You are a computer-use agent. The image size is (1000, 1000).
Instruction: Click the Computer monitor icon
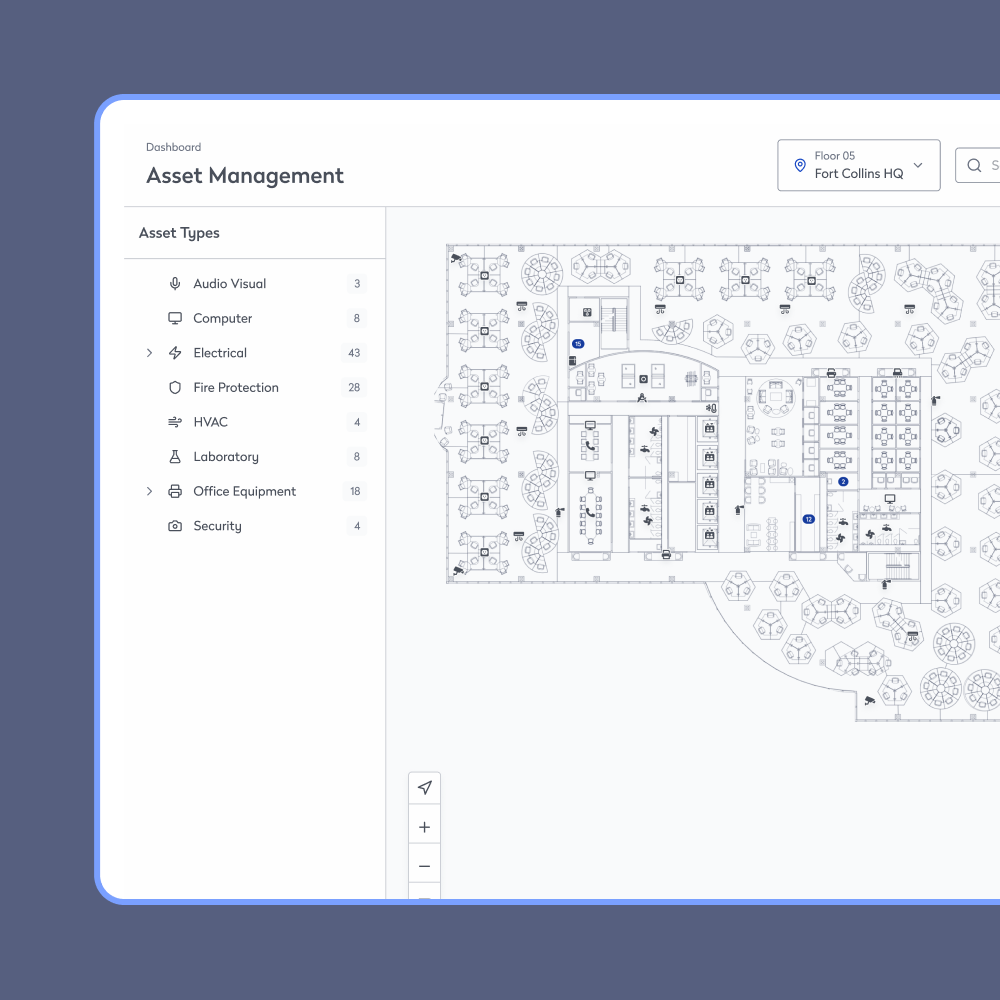pyautogui.click(x=175, y=319)
